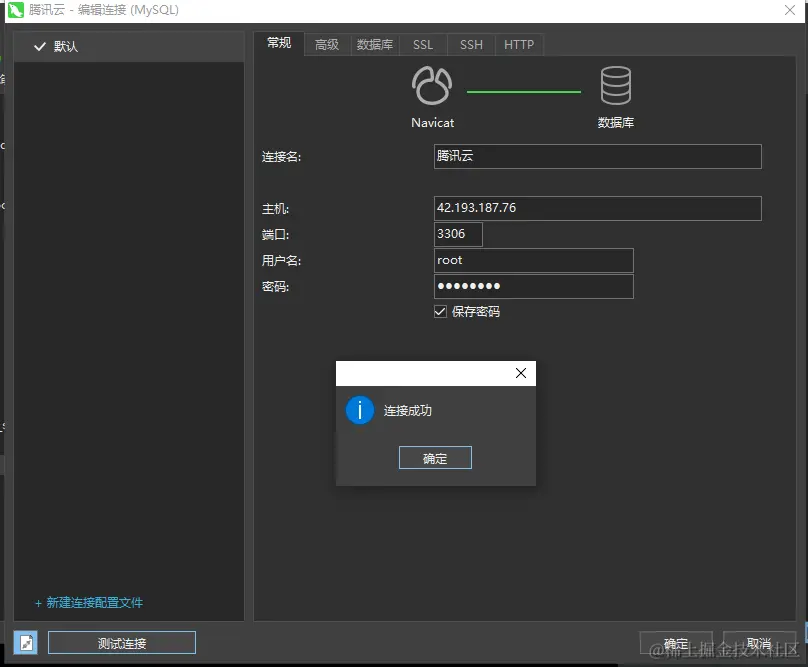808x667 pixels.
Task: Click the window title 腾讯云 - 编辑连接 (MySQL)
Action: pyautogui.click(x=104, y=10)
